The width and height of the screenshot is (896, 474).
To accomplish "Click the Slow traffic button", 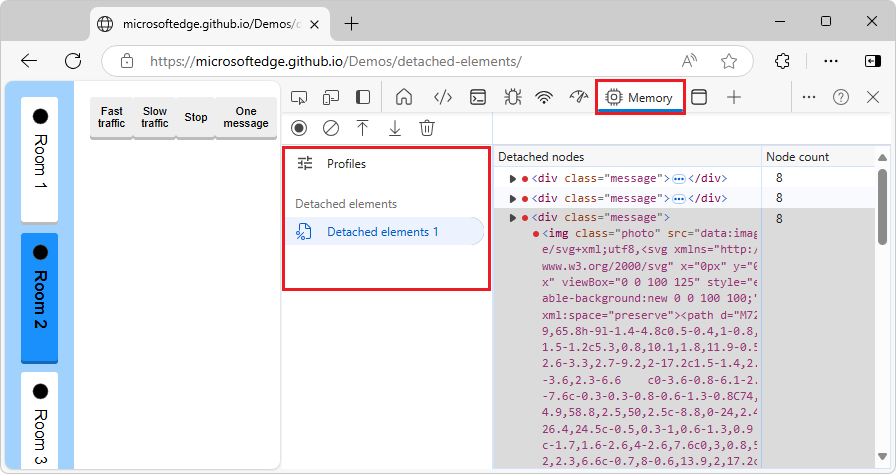I will tap(155, 117).
